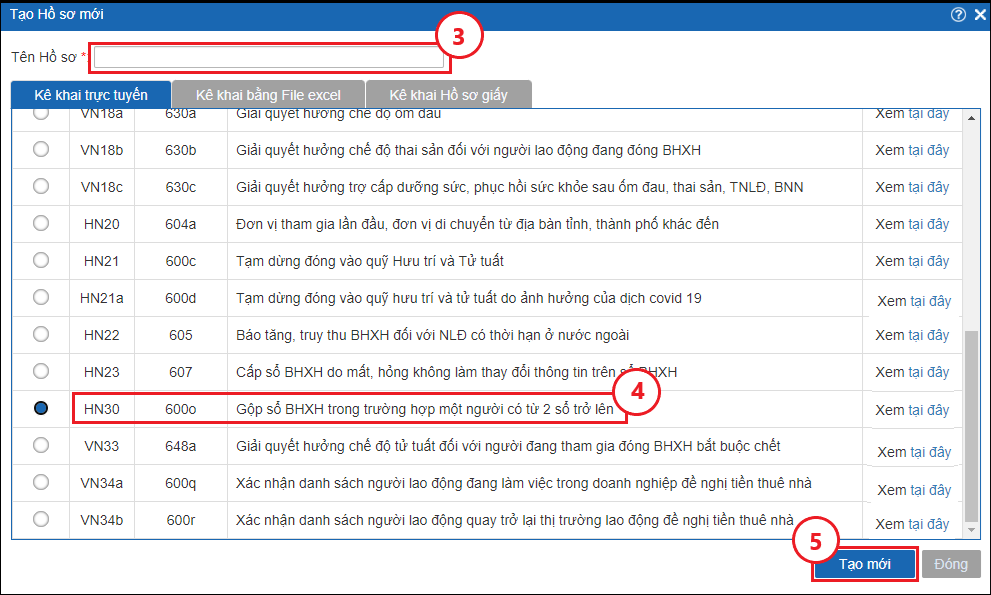Image resolution: width=991 pixels, height=595 pixels.
Task: Follow 'tại đây' link in HN20 row
Action: [x=928, y=224]
